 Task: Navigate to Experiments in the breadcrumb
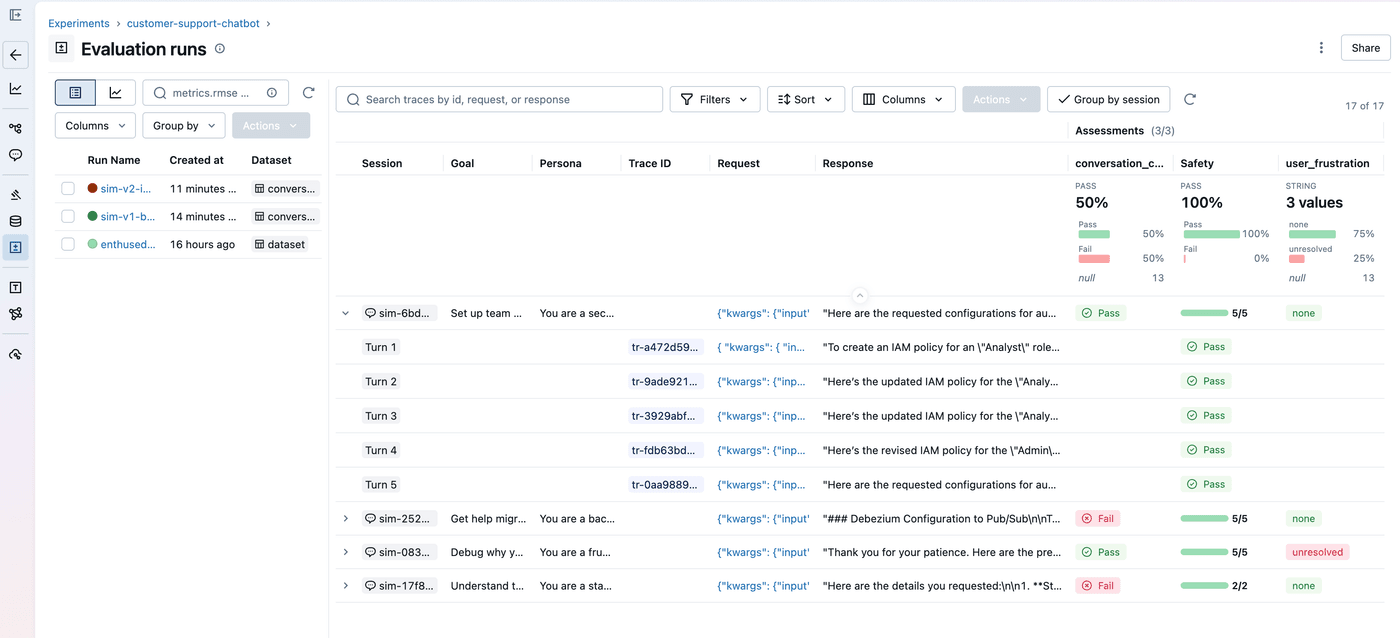(x=78, y=22)
